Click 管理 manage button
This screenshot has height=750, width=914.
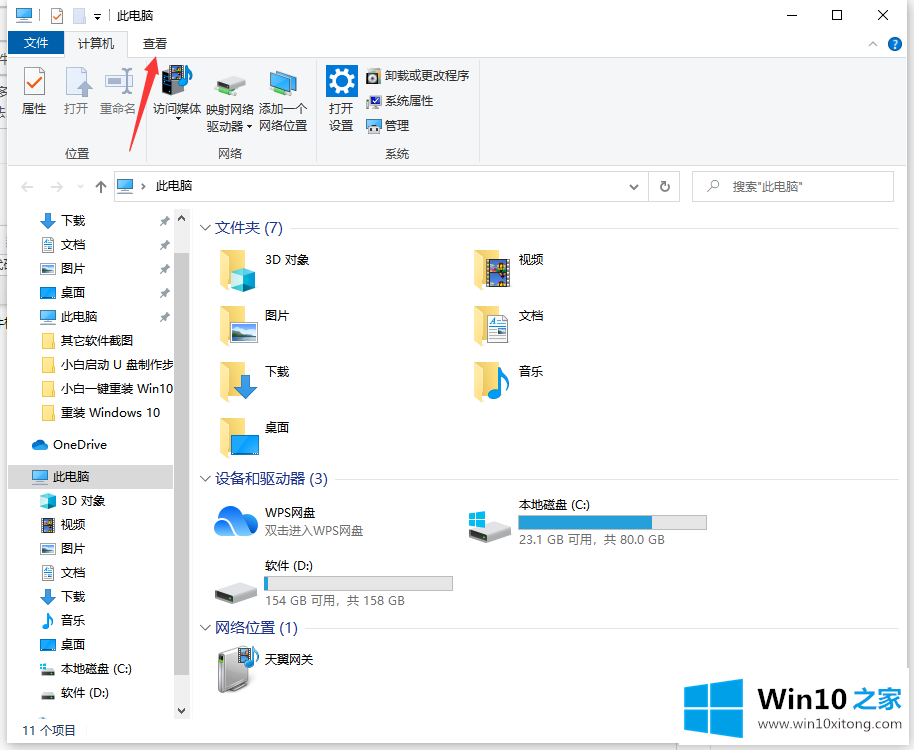[388, 126]
